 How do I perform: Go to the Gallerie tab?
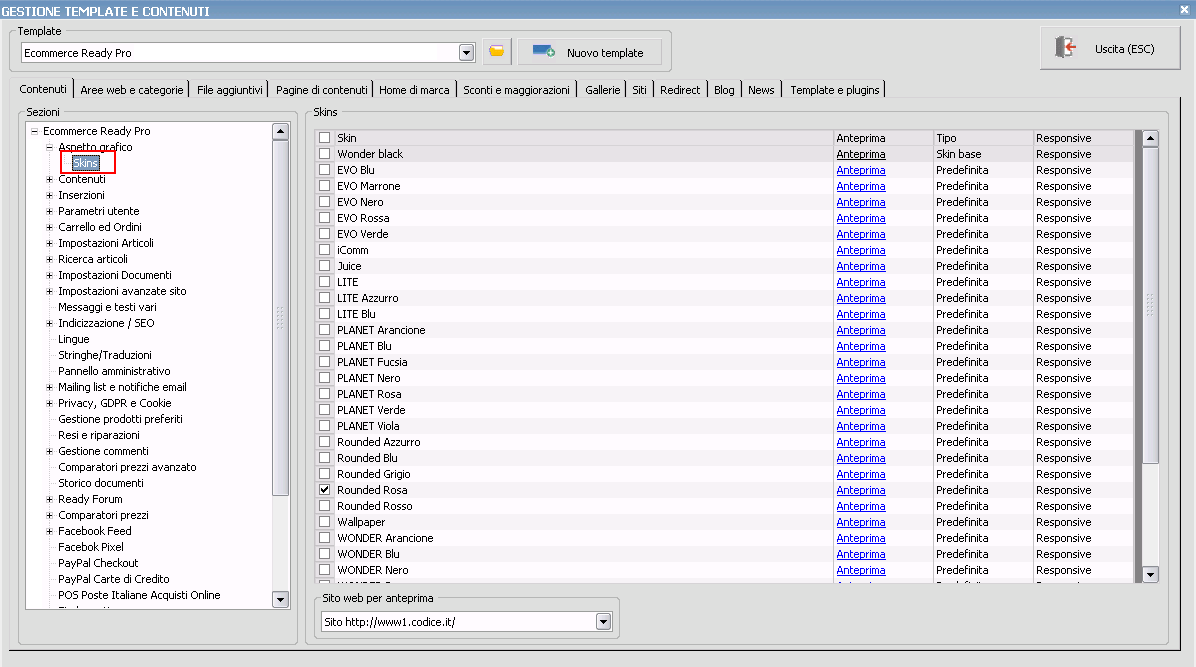[603, 90]
